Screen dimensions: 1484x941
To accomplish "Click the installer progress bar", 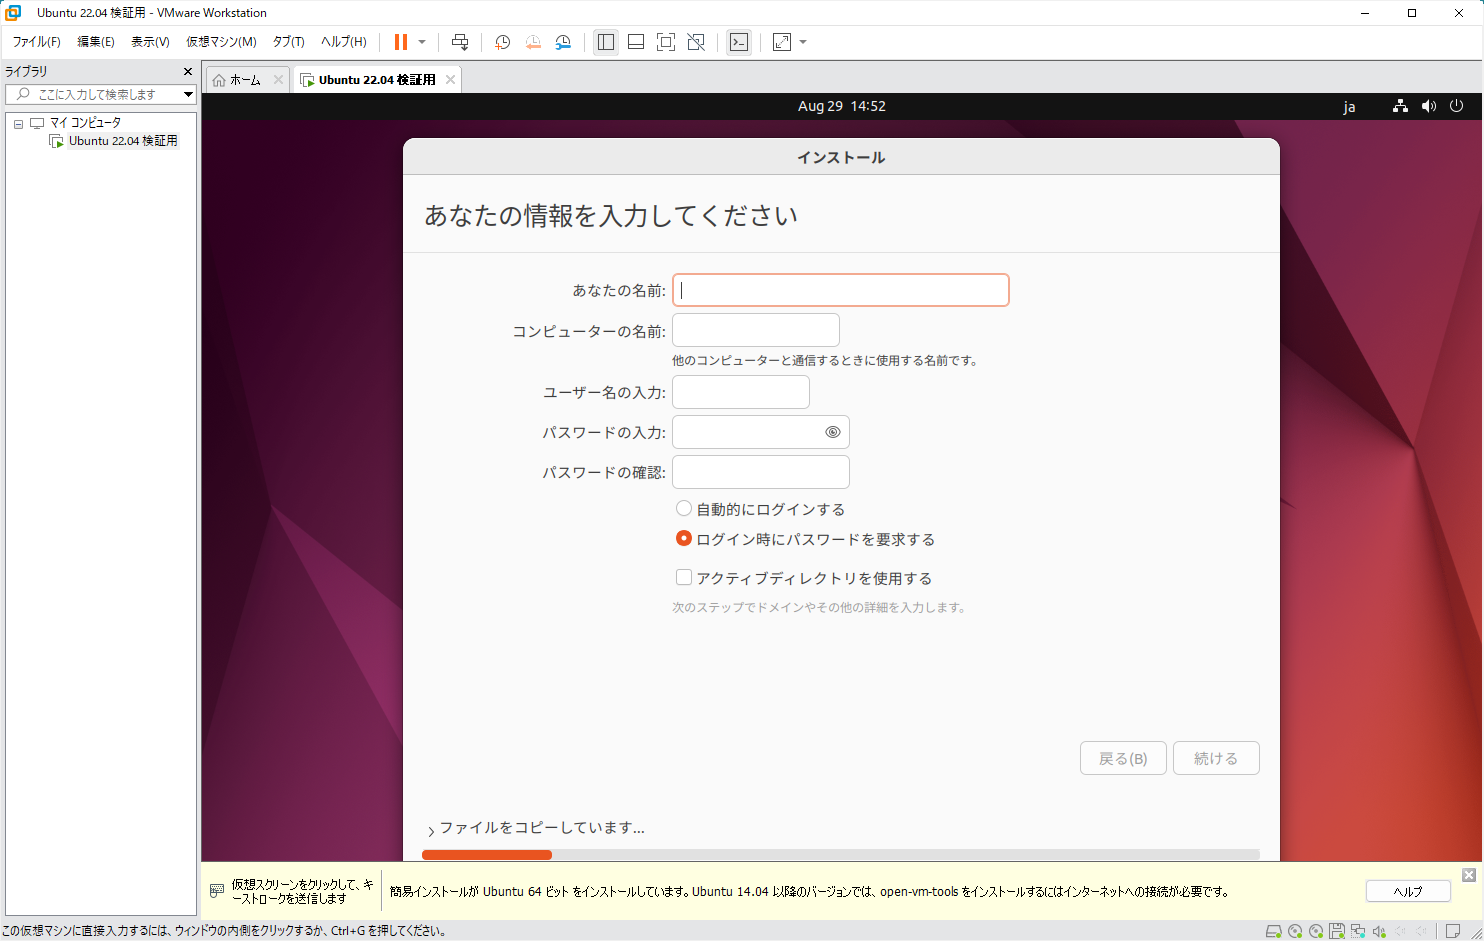I will point(841,855).
